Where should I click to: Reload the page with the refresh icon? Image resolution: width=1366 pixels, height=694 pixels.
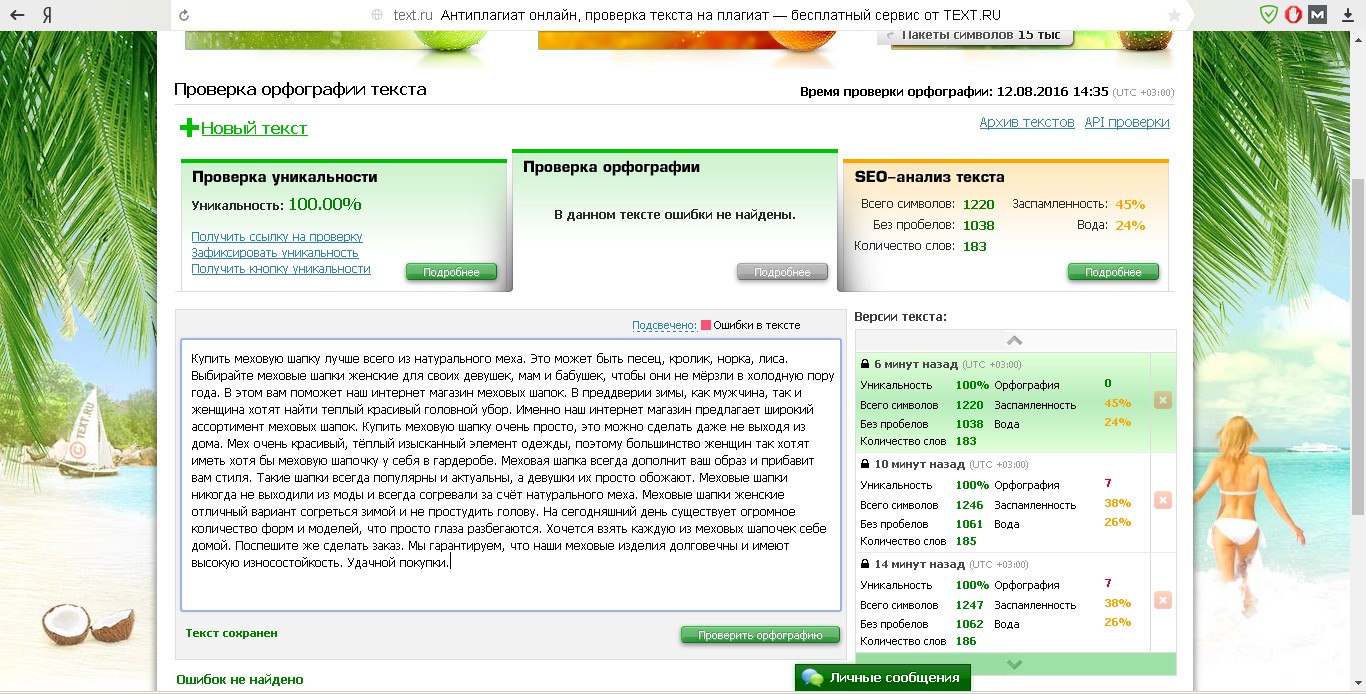click(x=183, y=15)
